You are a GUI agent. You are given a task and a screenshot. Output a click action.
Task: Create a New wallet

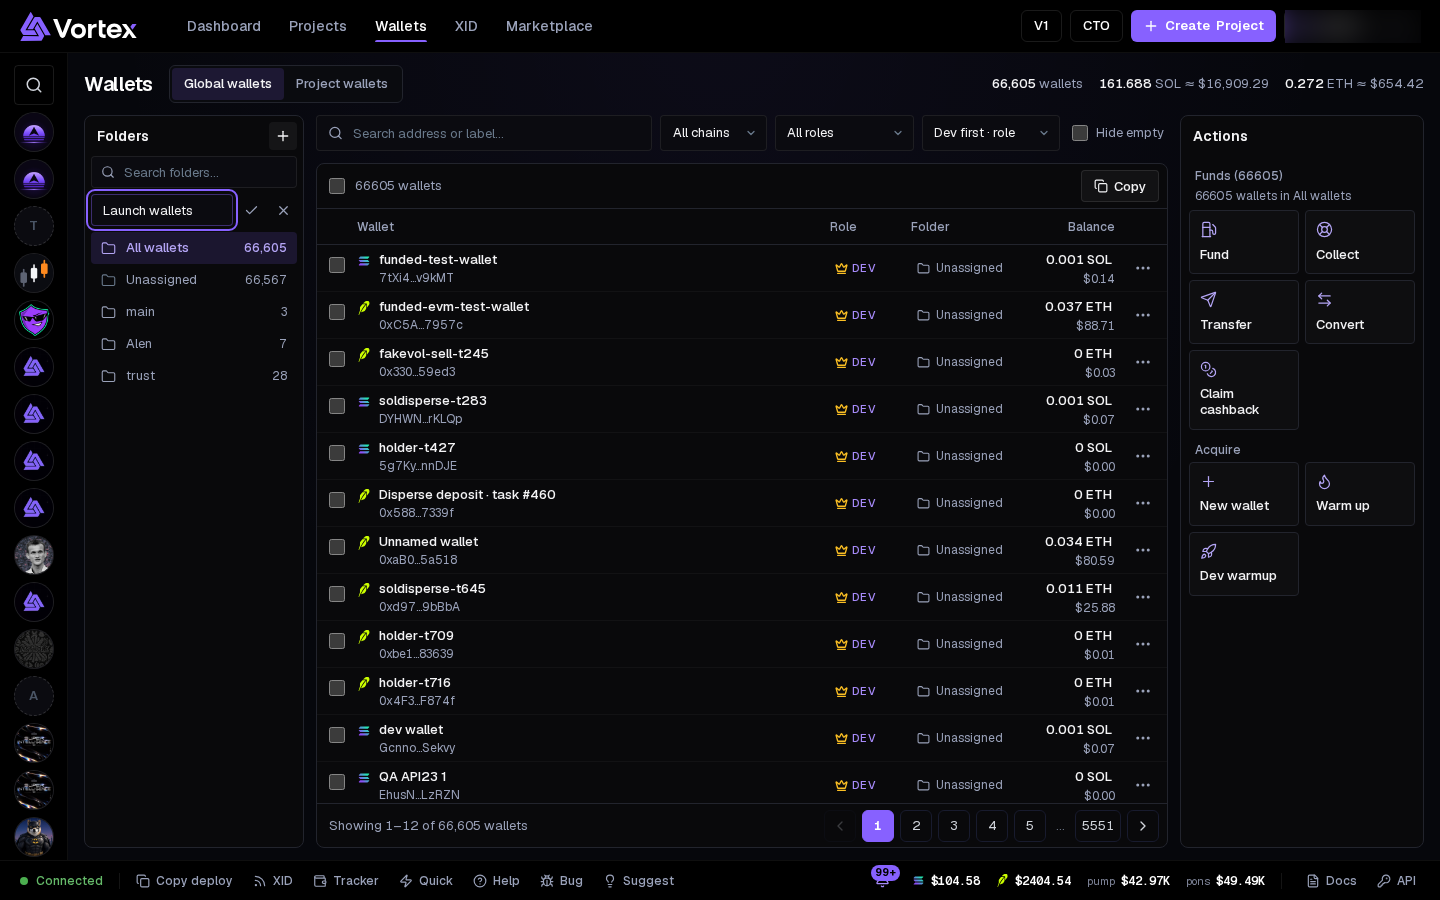point(1244,494)
